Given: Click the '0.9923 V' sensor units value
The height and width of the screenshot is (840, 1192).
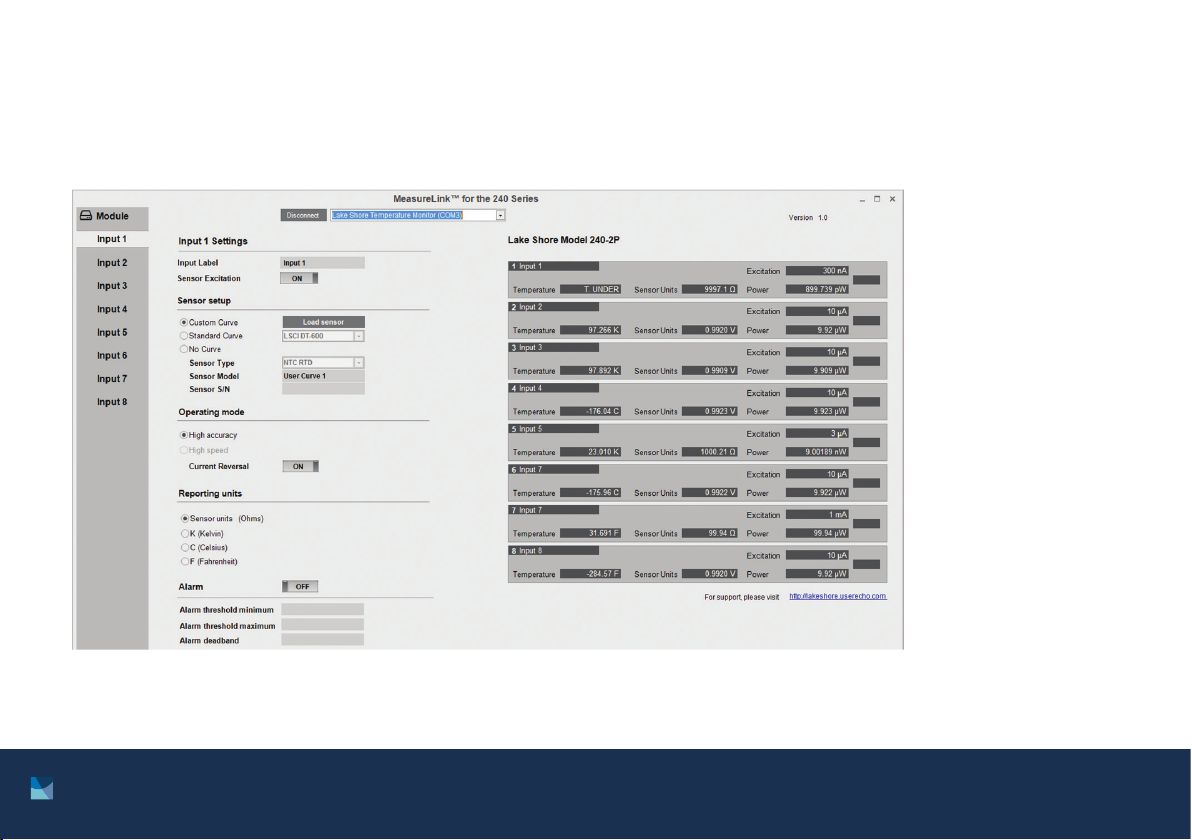Looking at the screenshot, I should pos(710,412).
